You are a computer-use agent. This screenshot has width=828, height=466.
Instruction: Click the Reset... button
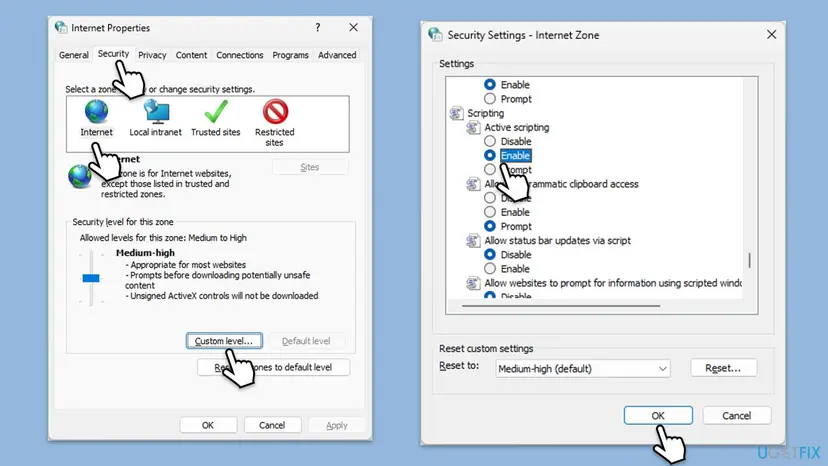[x=723, y=368]
